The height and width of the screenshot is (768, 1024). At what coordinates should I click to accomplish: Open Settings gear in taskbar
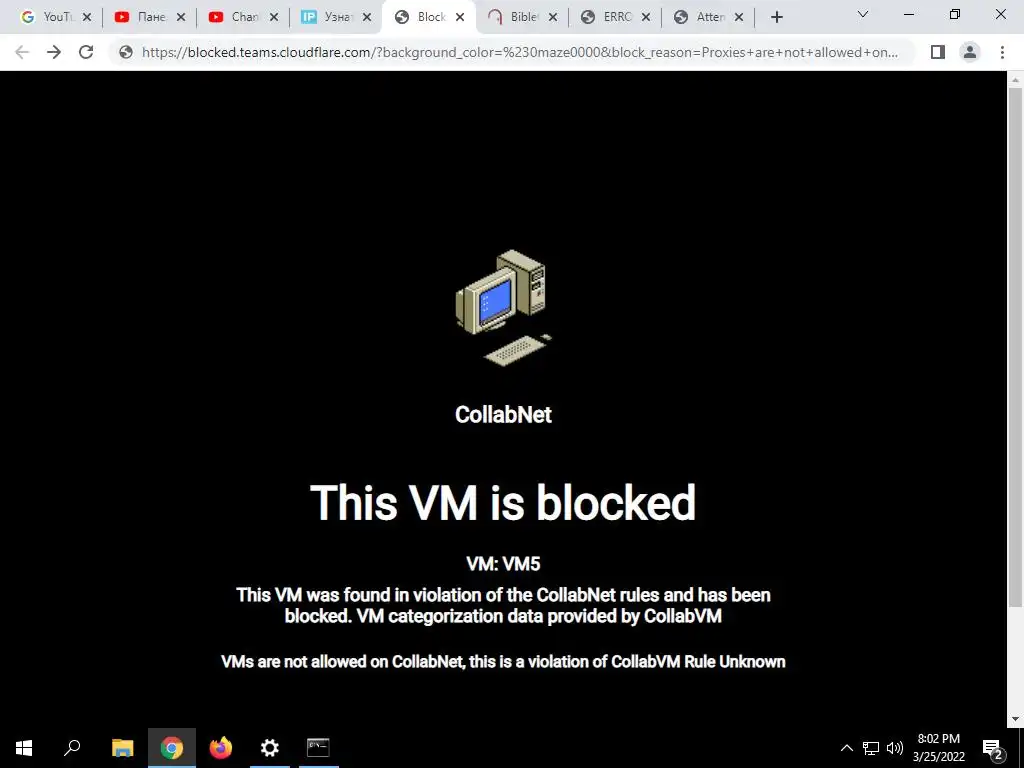(270, 748)
